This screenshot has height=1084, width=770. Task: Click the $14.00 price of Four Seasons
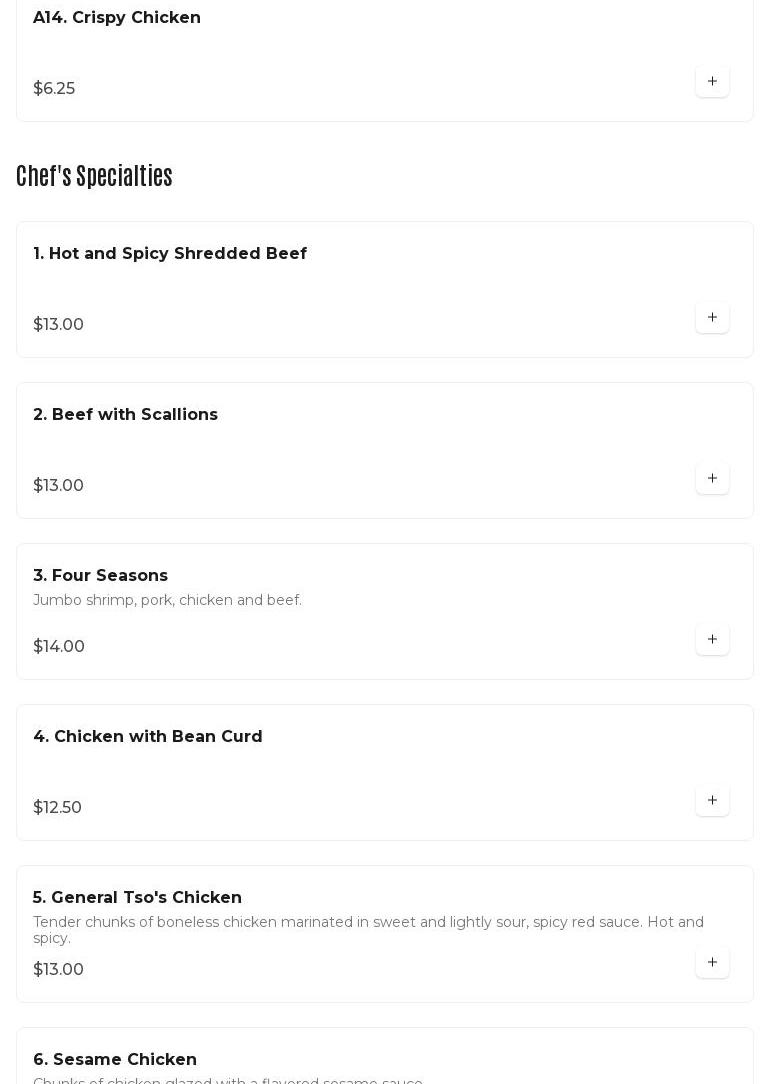(59, 646)
